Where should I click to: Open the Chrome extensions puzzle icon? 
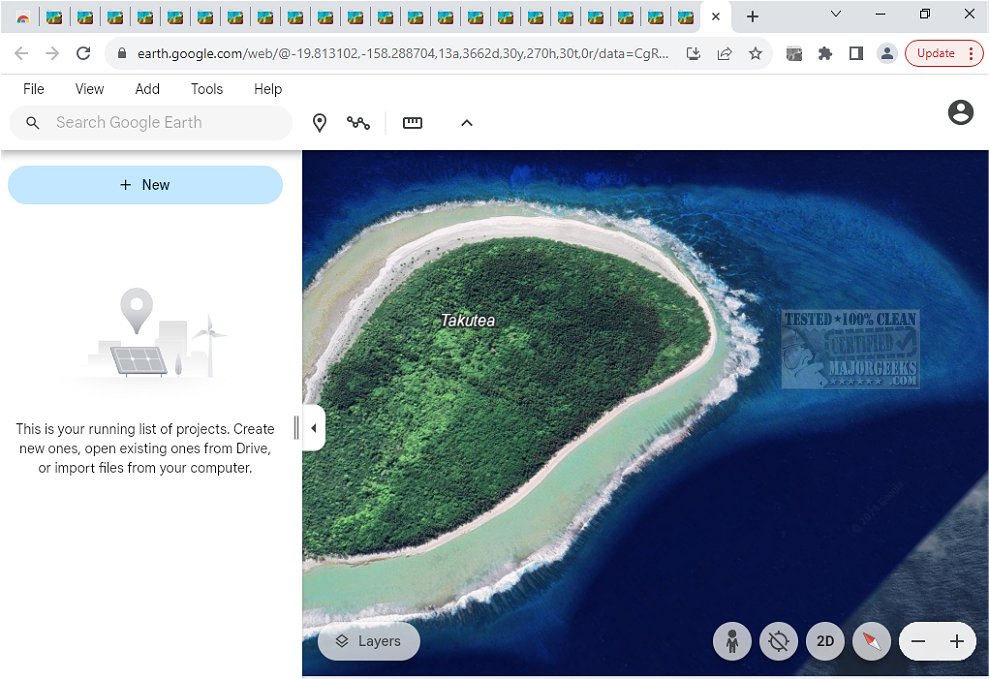825,54
